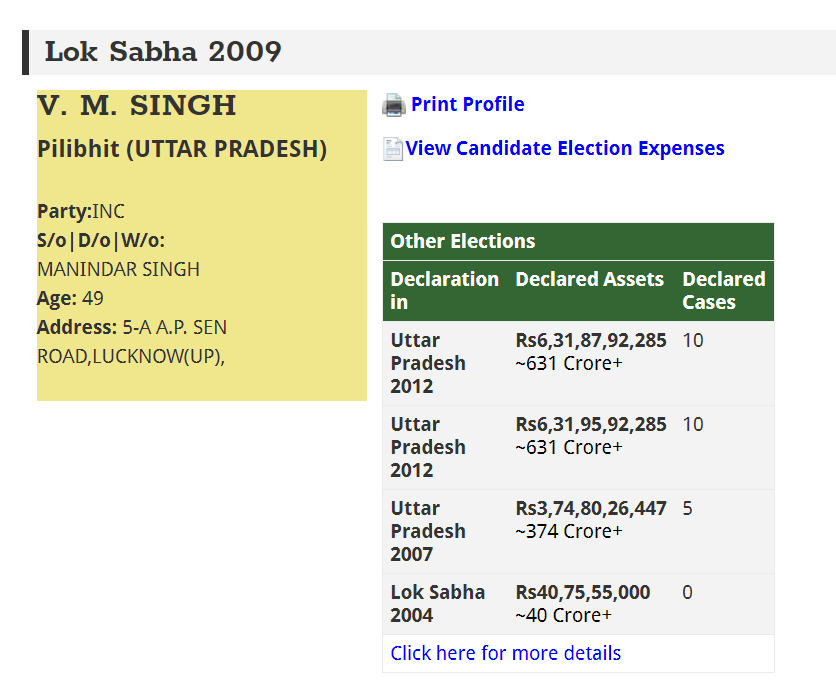This screenshot has width=836, height=689.
Task: Click the V. M. SINGH candidate name
Action: pos(137,105)
